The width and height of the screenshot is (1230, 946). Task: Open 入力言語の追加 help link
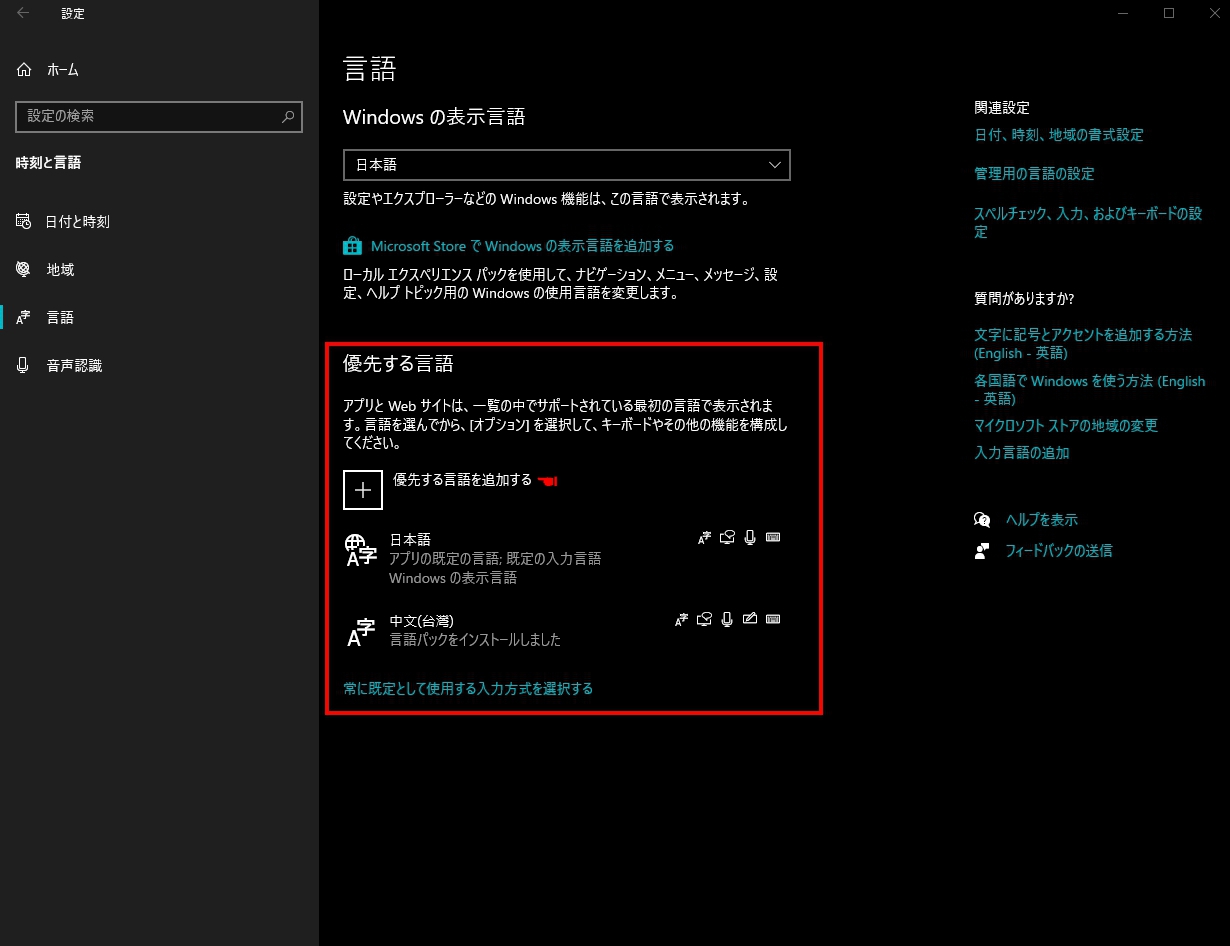1022,453
